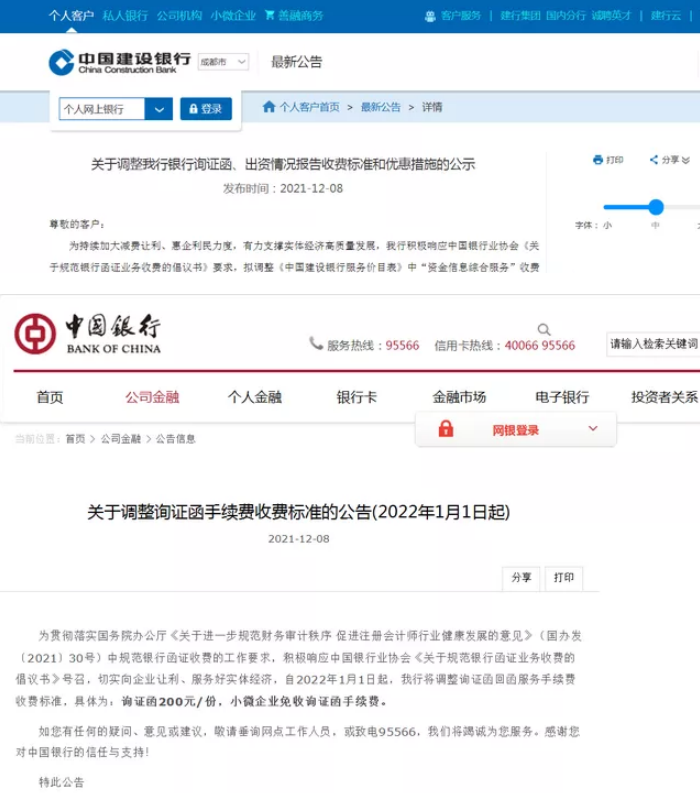The width and height of the screenshot is (700, 793).
Task: Expand the 网银登录 chevron
Action: click(x=593, y=429)
